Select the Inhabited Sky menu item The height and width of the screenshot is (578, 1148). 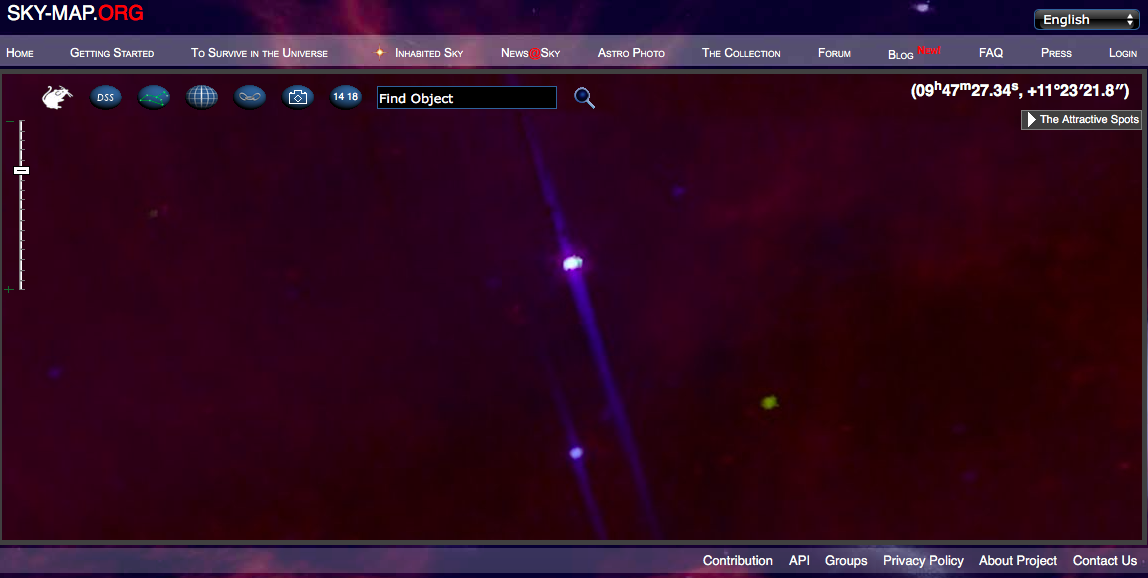pos(429,52)
